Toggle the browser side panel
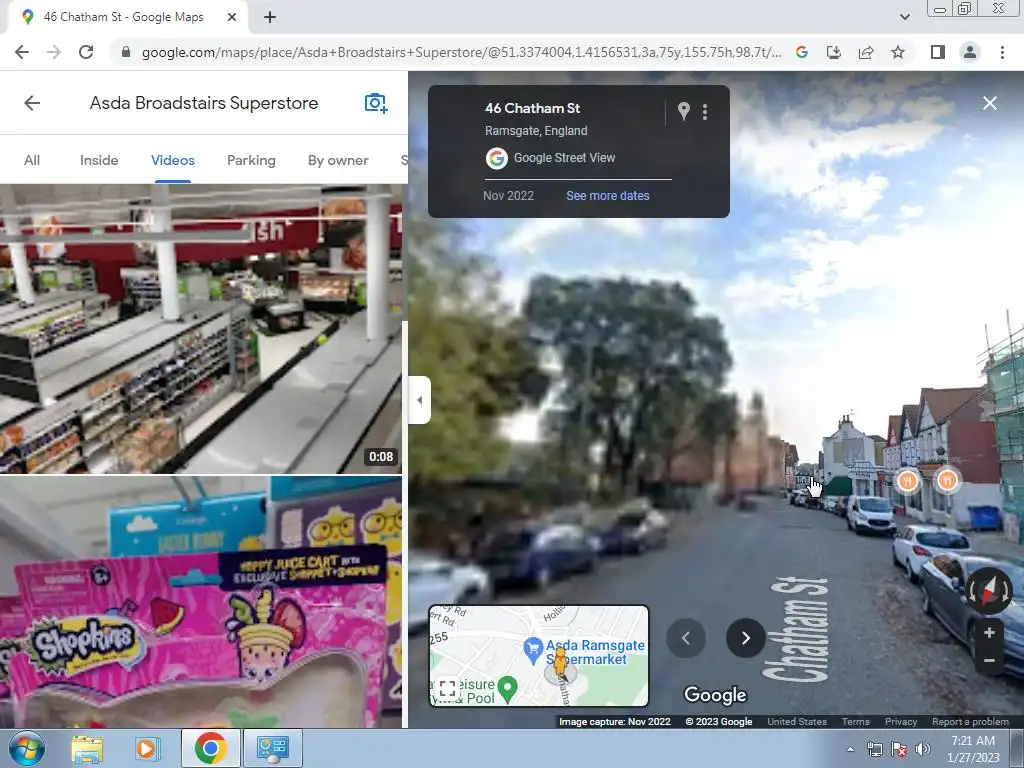1024x768 pixels. coord(938,52)
